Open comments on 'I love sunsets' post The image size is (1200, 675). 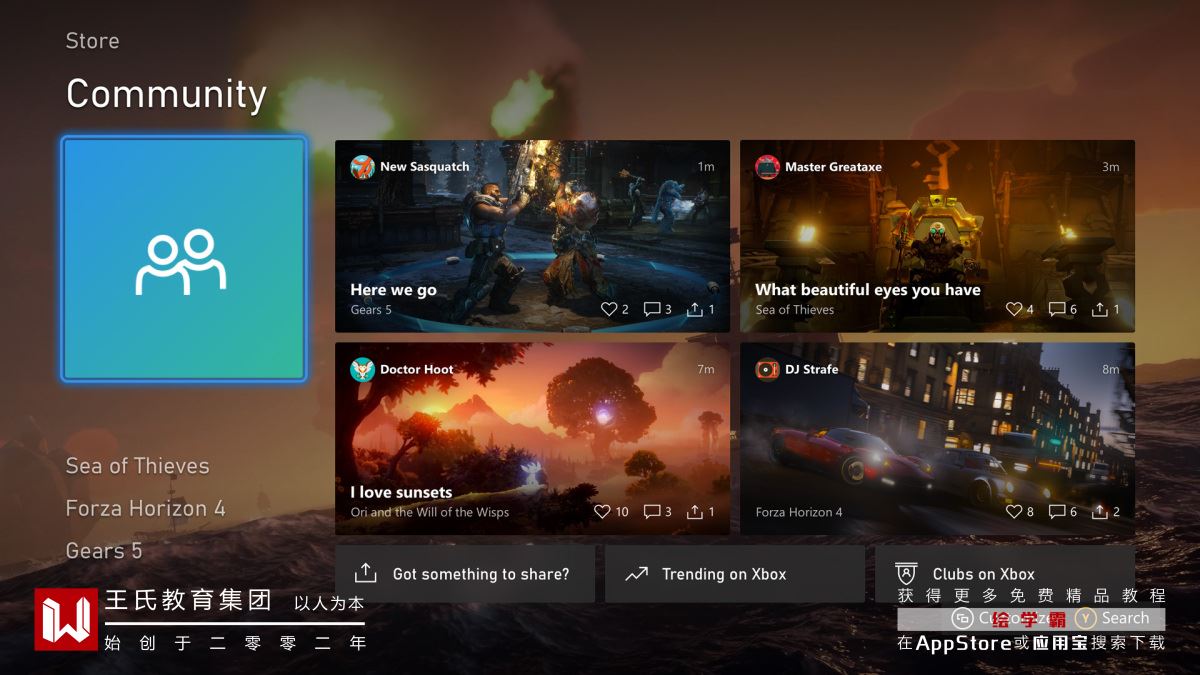point(651,511)
